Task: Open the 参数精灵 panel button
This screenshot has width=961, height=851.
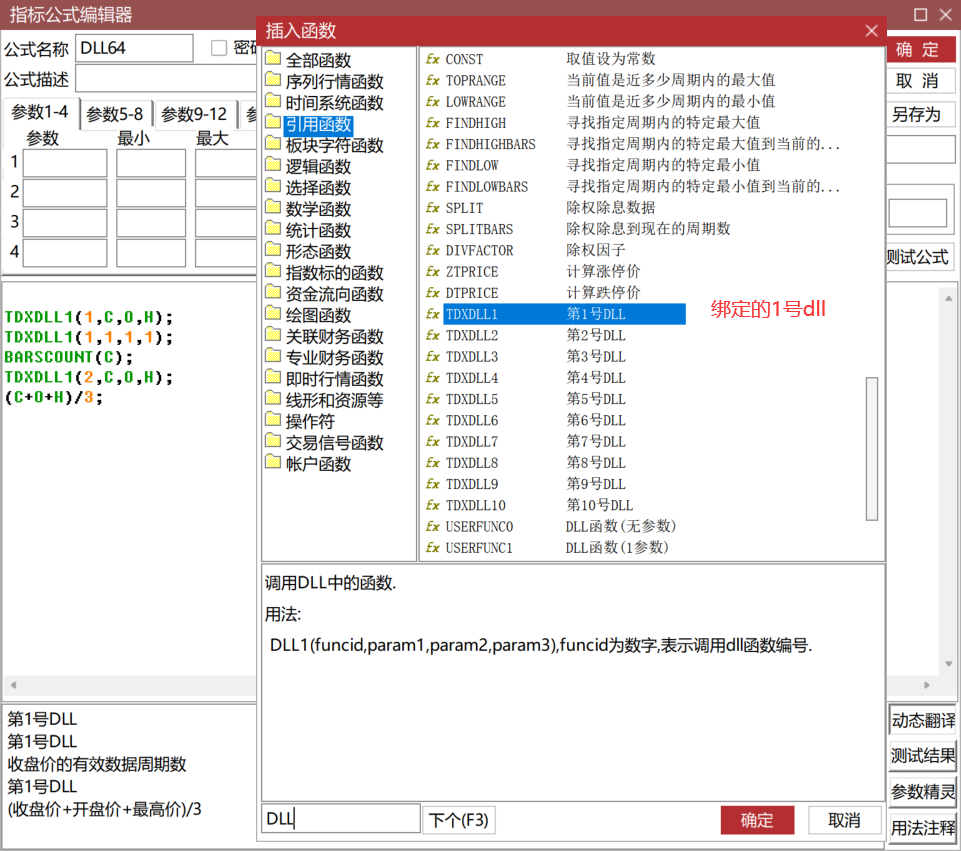Action: [x=923, y=792]
